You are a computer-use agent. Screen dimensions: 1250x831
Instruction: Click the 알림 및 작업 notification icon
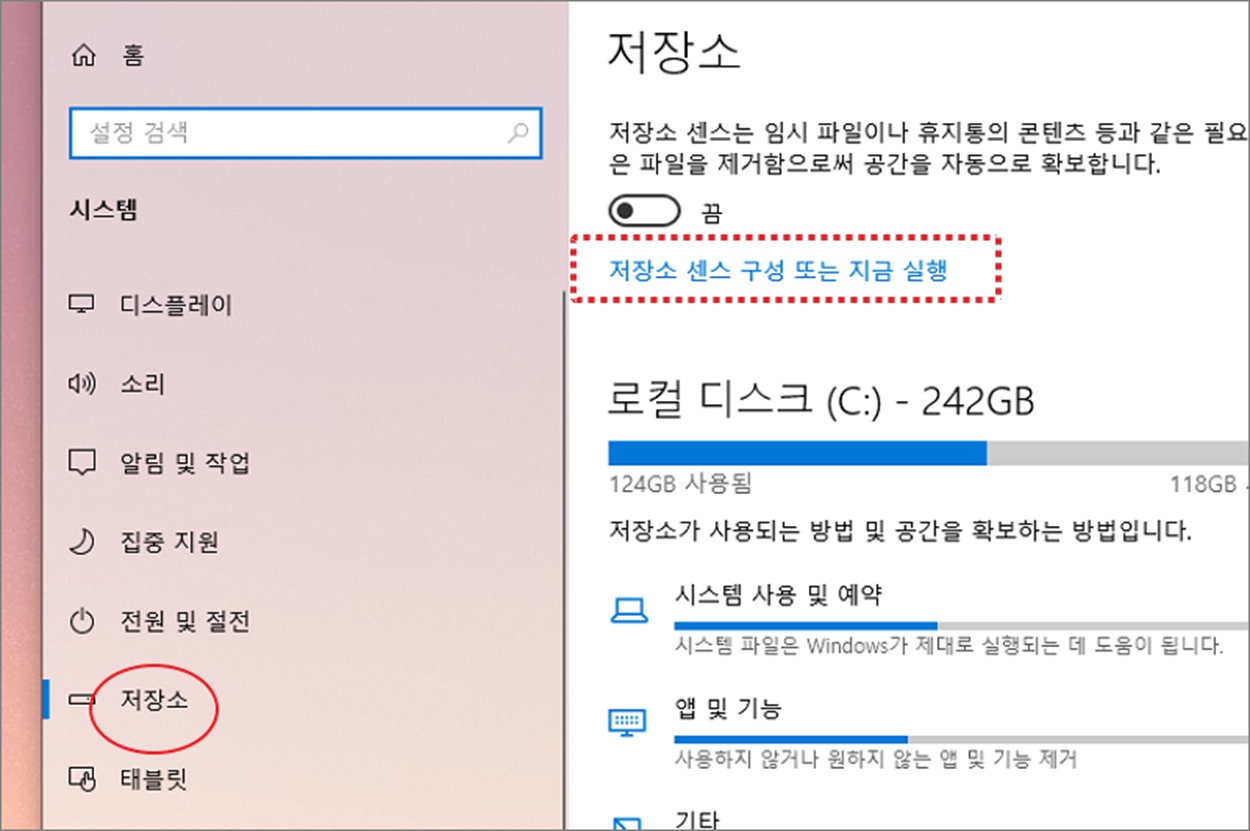coord(81,463)
